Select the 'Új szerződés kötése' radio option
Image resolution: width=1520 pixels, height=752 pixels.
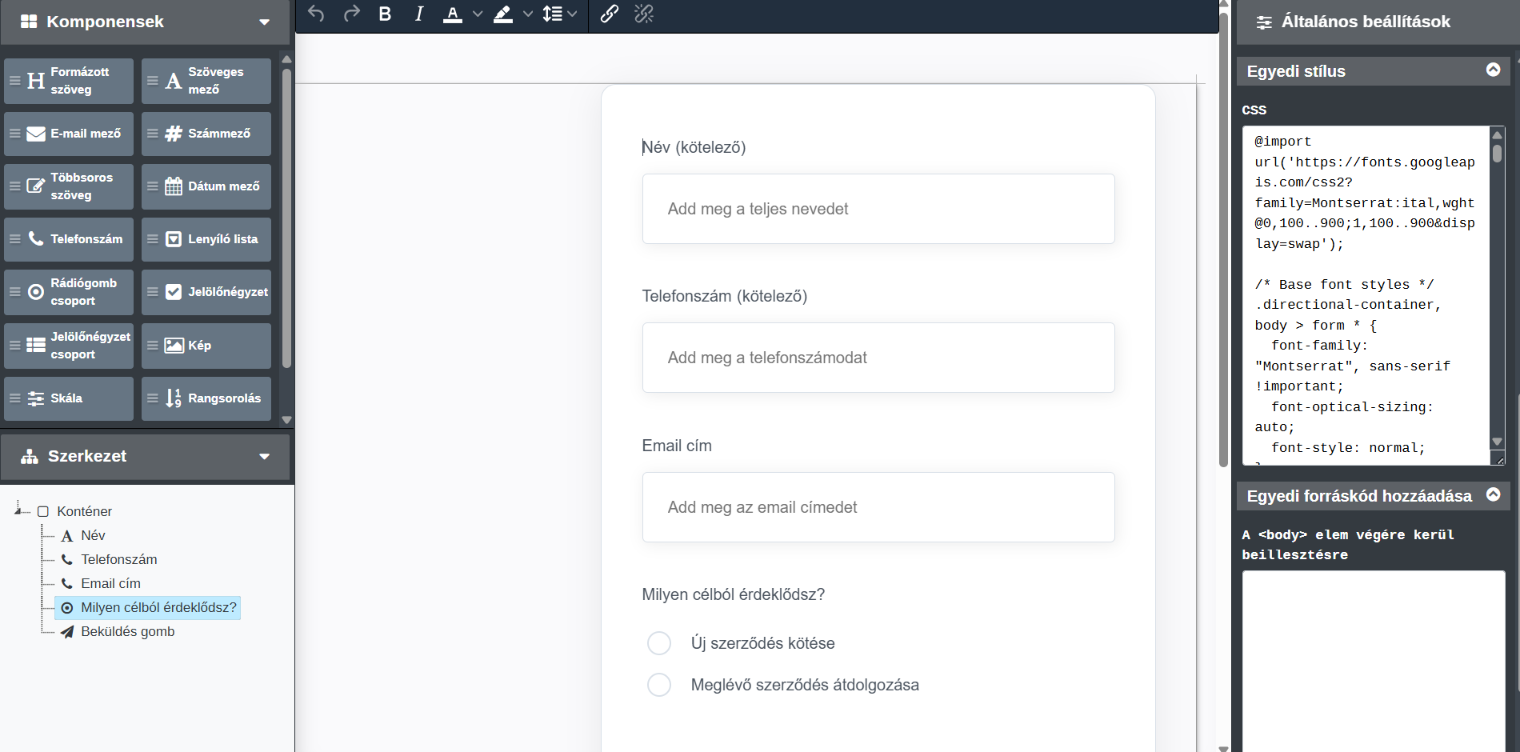point(659,643)
